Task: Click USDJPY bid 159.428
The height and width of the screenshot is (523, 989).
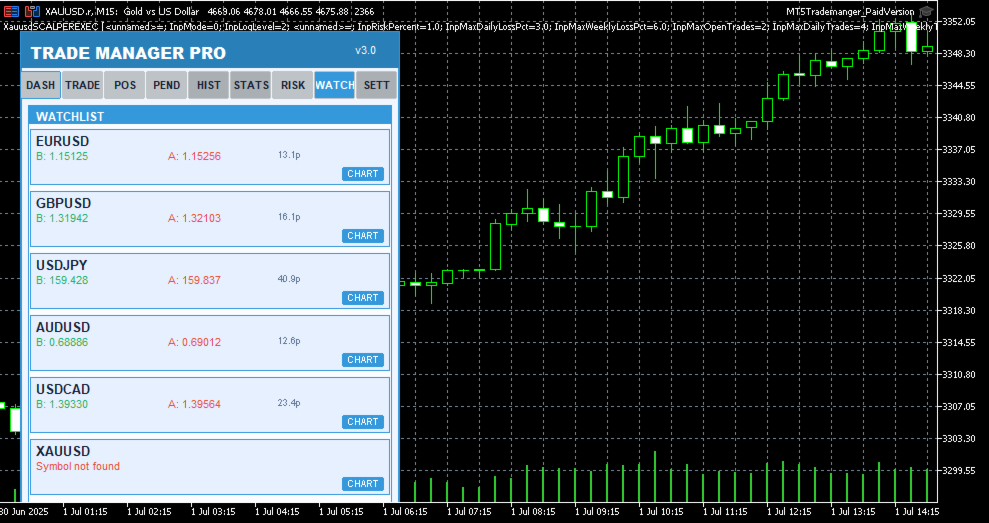Action: [62, 280]
